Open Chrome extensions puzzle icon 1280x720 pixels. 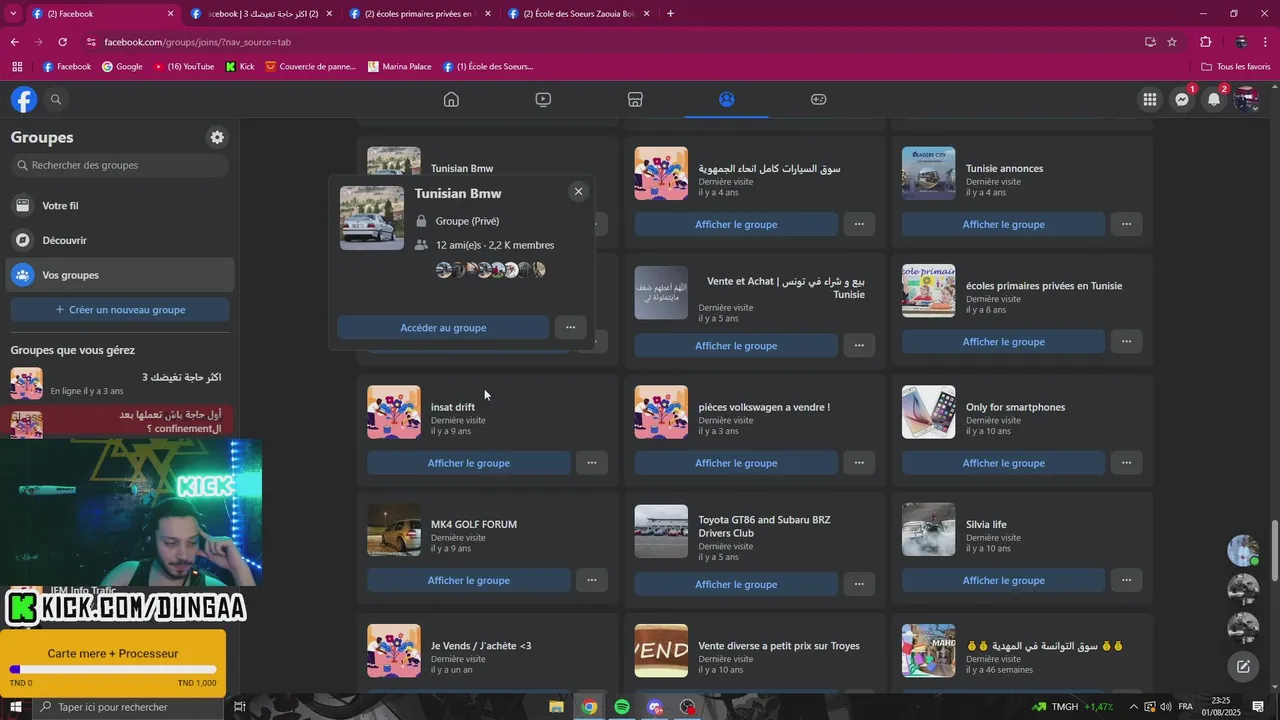(x=1205, y=42)
